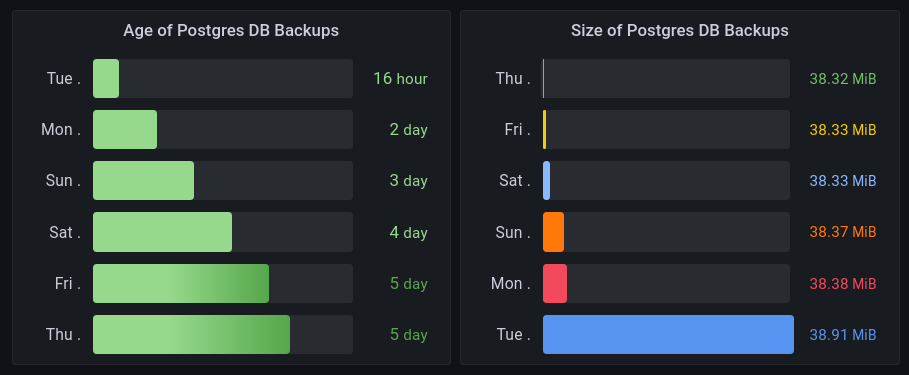Click the Thu gradient bar in Age panel
909x375 pixels.
(191, 334)
